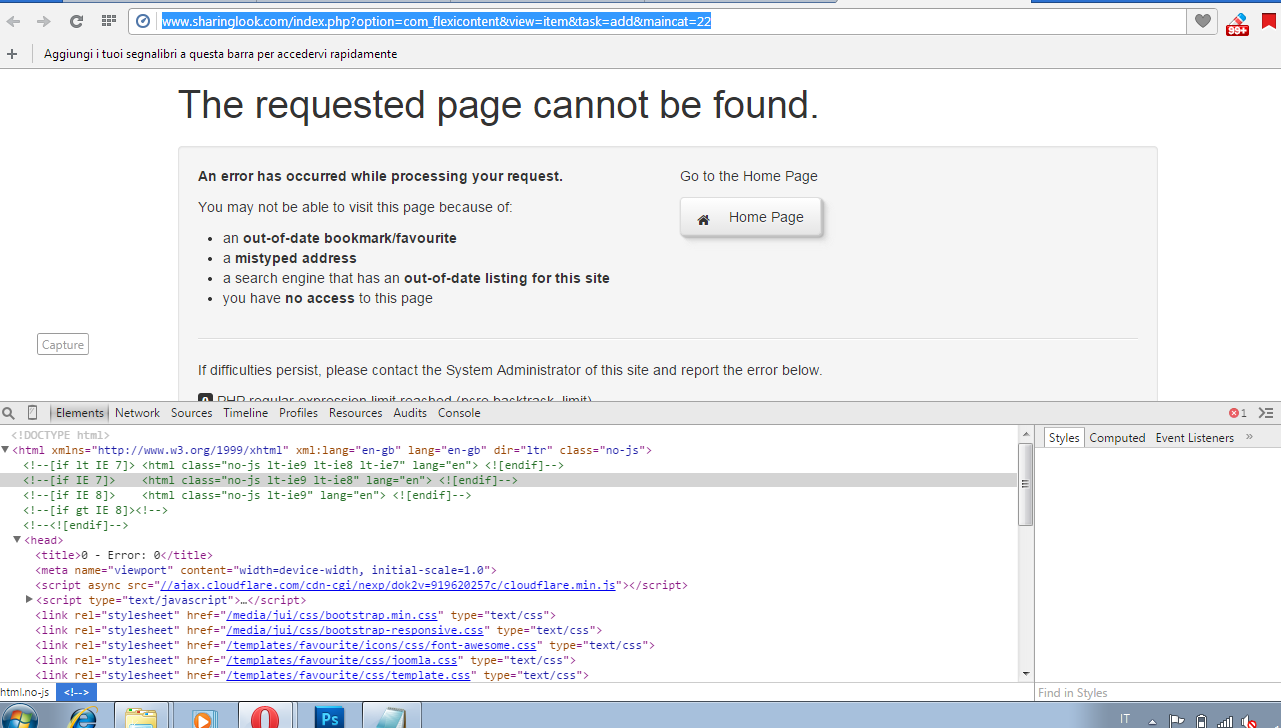This screenshot has width=1281, height=728.
Task: Open Internet Explorer from the taskbar
Action: (82, 718)
